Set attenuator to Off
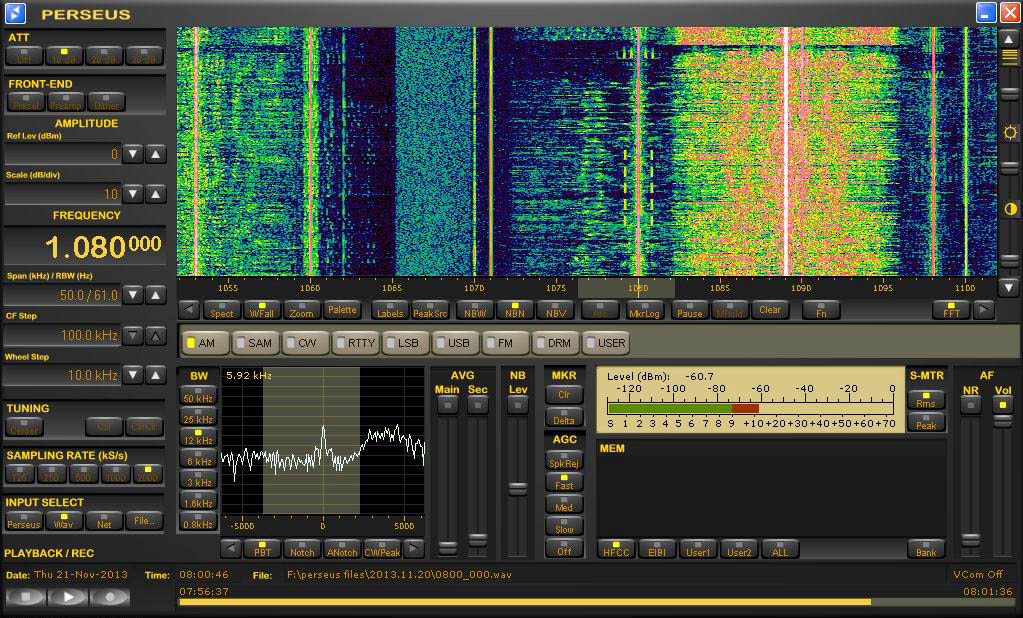Viewport: 1023px width, 618px height. [x=24, y=56]
